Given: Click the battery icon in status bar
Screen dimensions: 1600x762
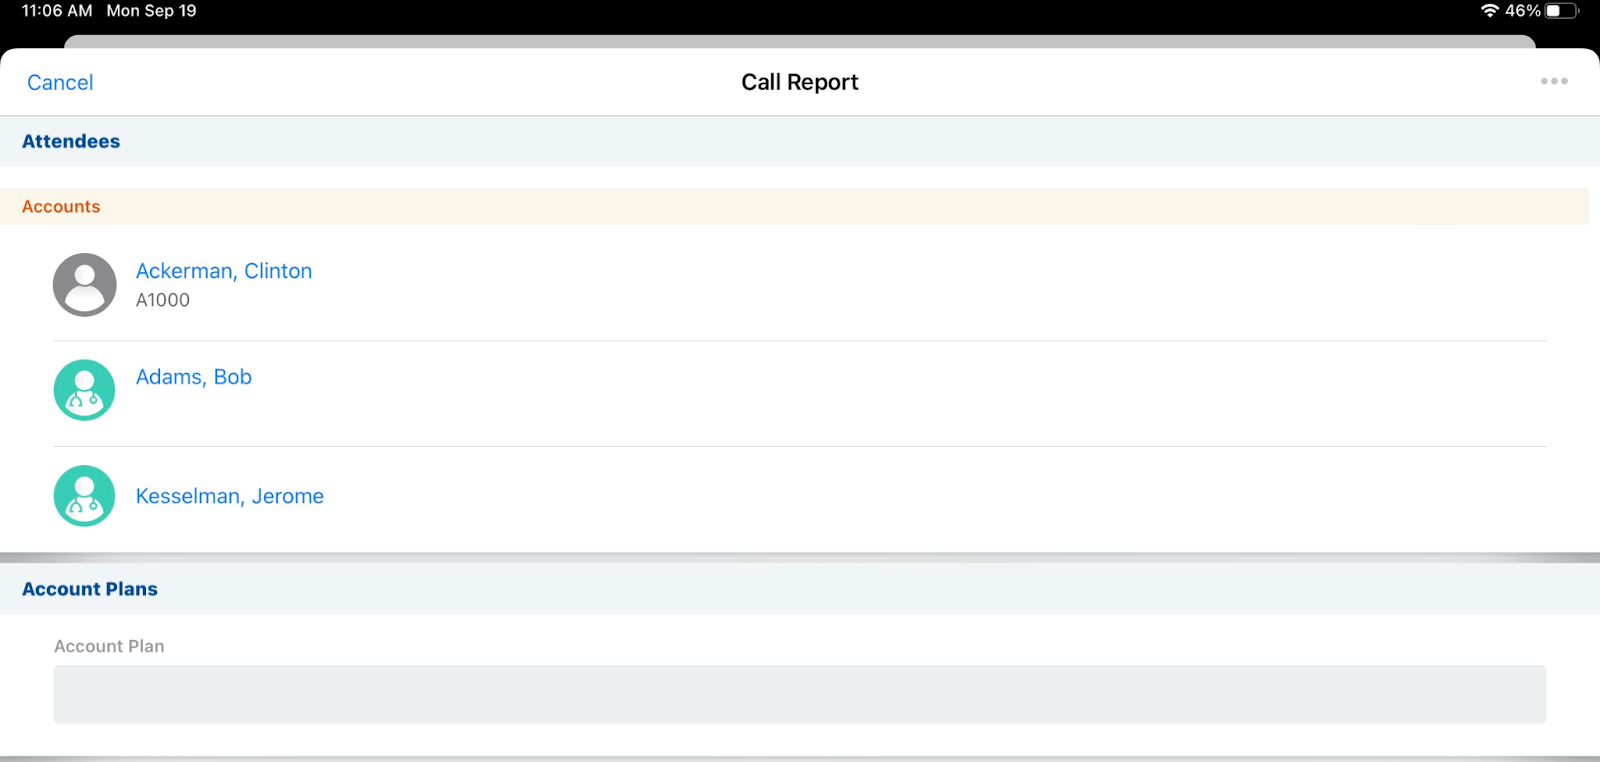Looking at the screenshot, I should (1560, 11).
